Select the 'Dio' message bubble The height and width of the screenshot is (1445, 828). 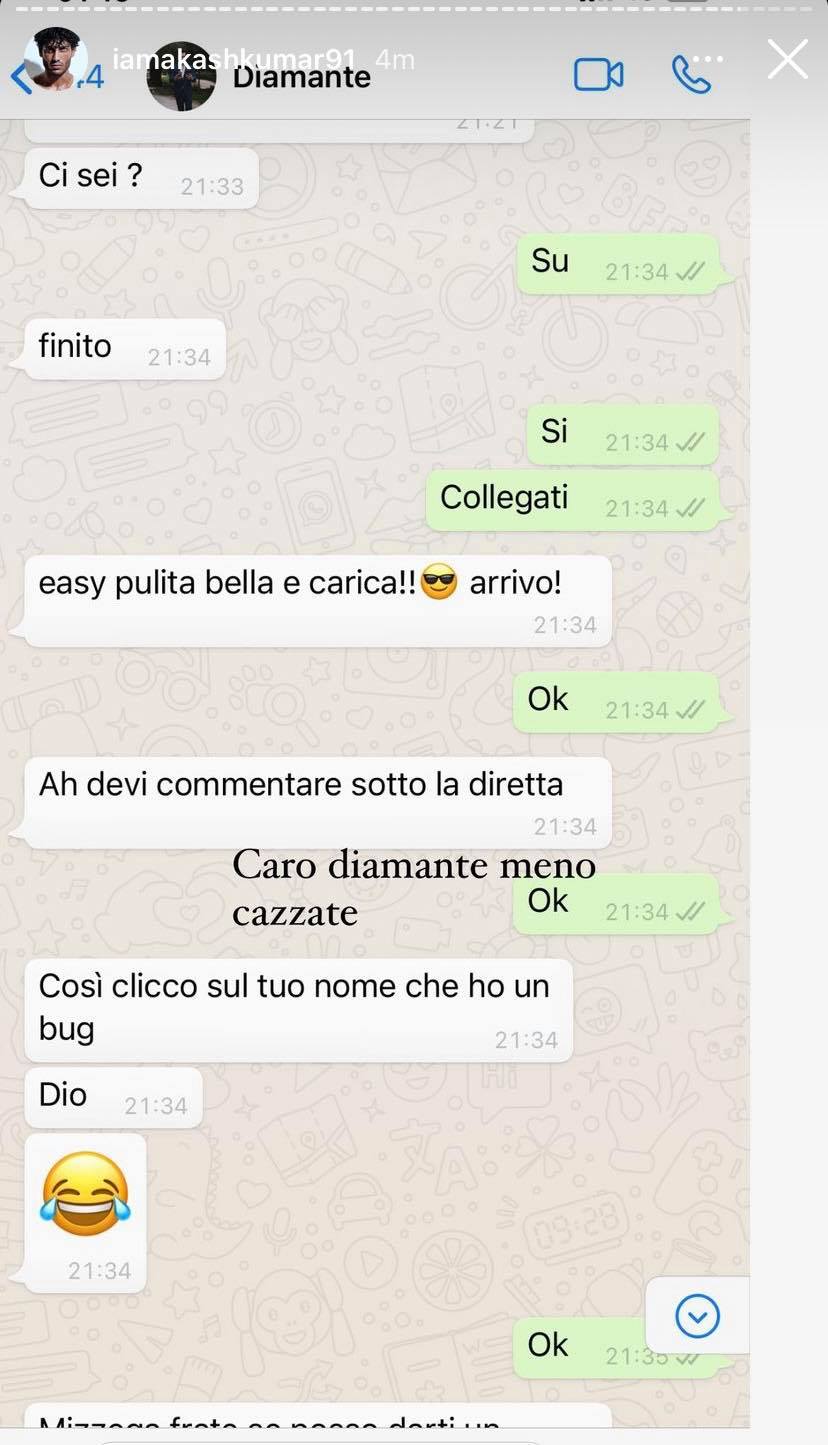pos(112,1097)
